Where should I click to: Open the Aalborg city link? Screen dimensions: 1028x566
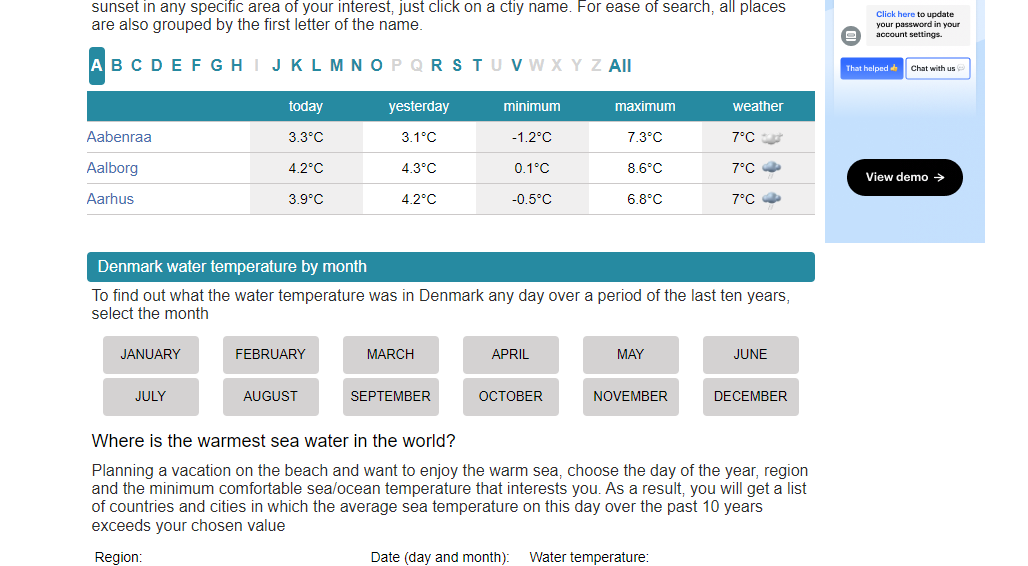tap(112, 168)
